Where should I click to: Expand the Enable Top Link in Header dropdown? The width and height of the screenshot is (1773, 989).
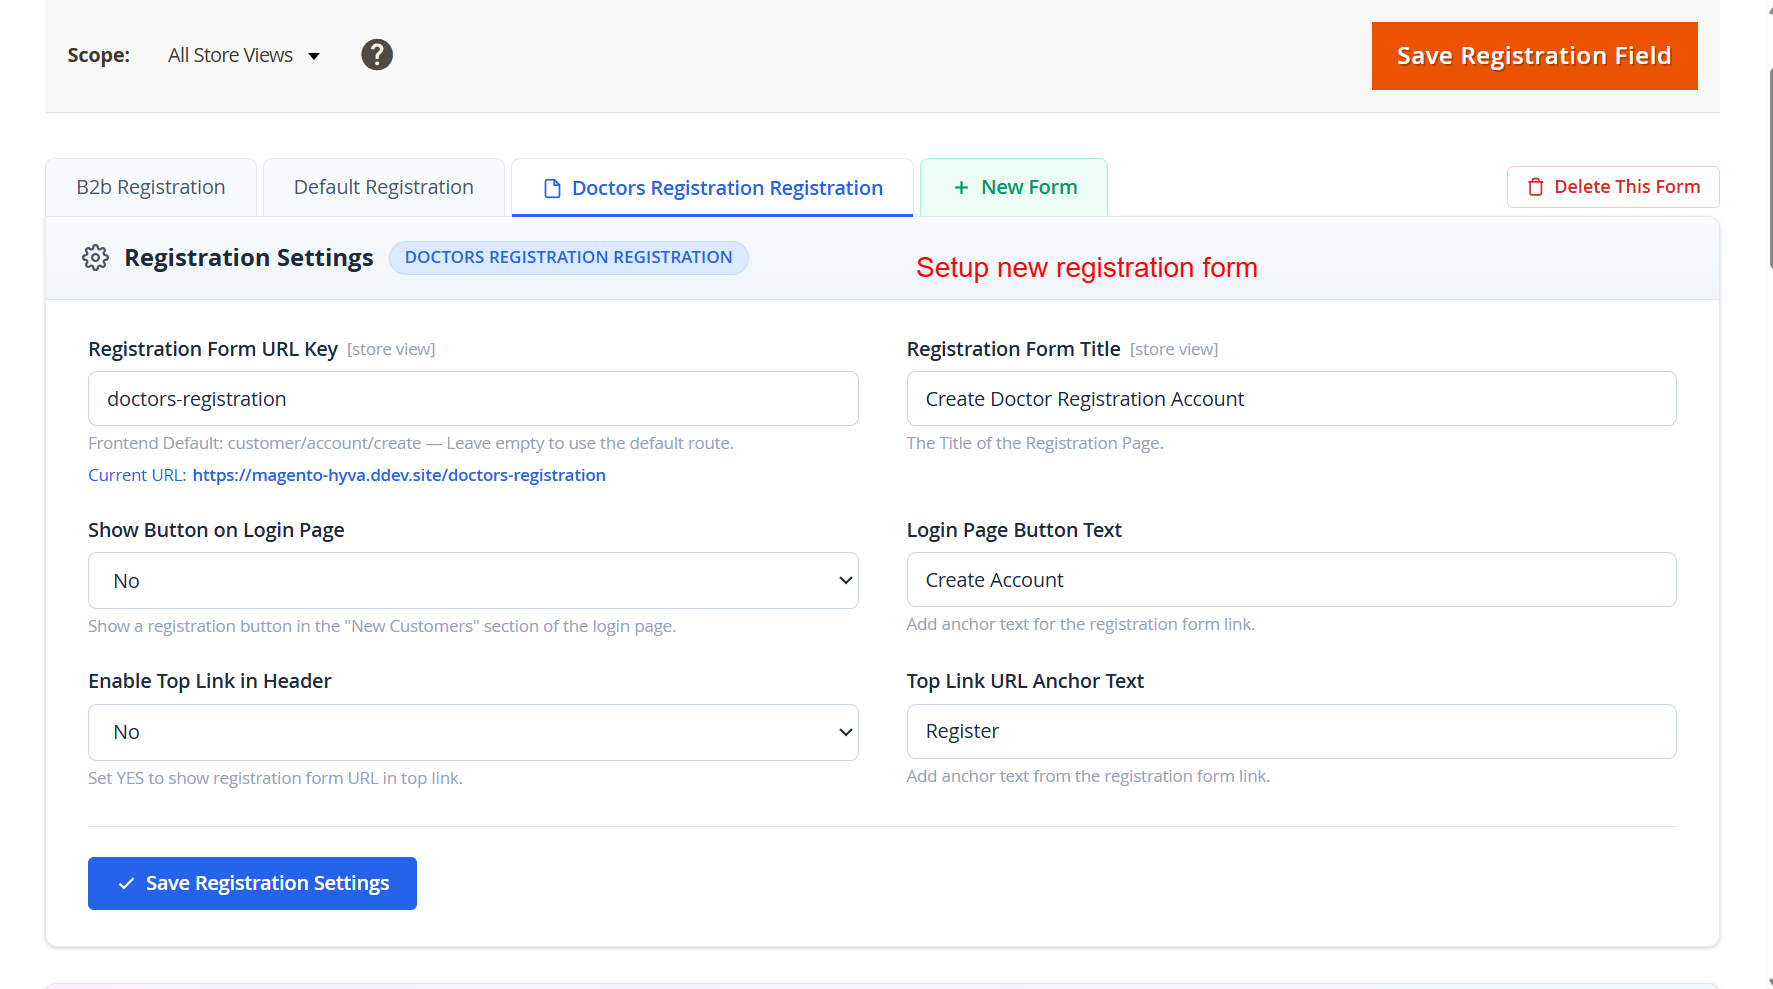pos(473,733)
